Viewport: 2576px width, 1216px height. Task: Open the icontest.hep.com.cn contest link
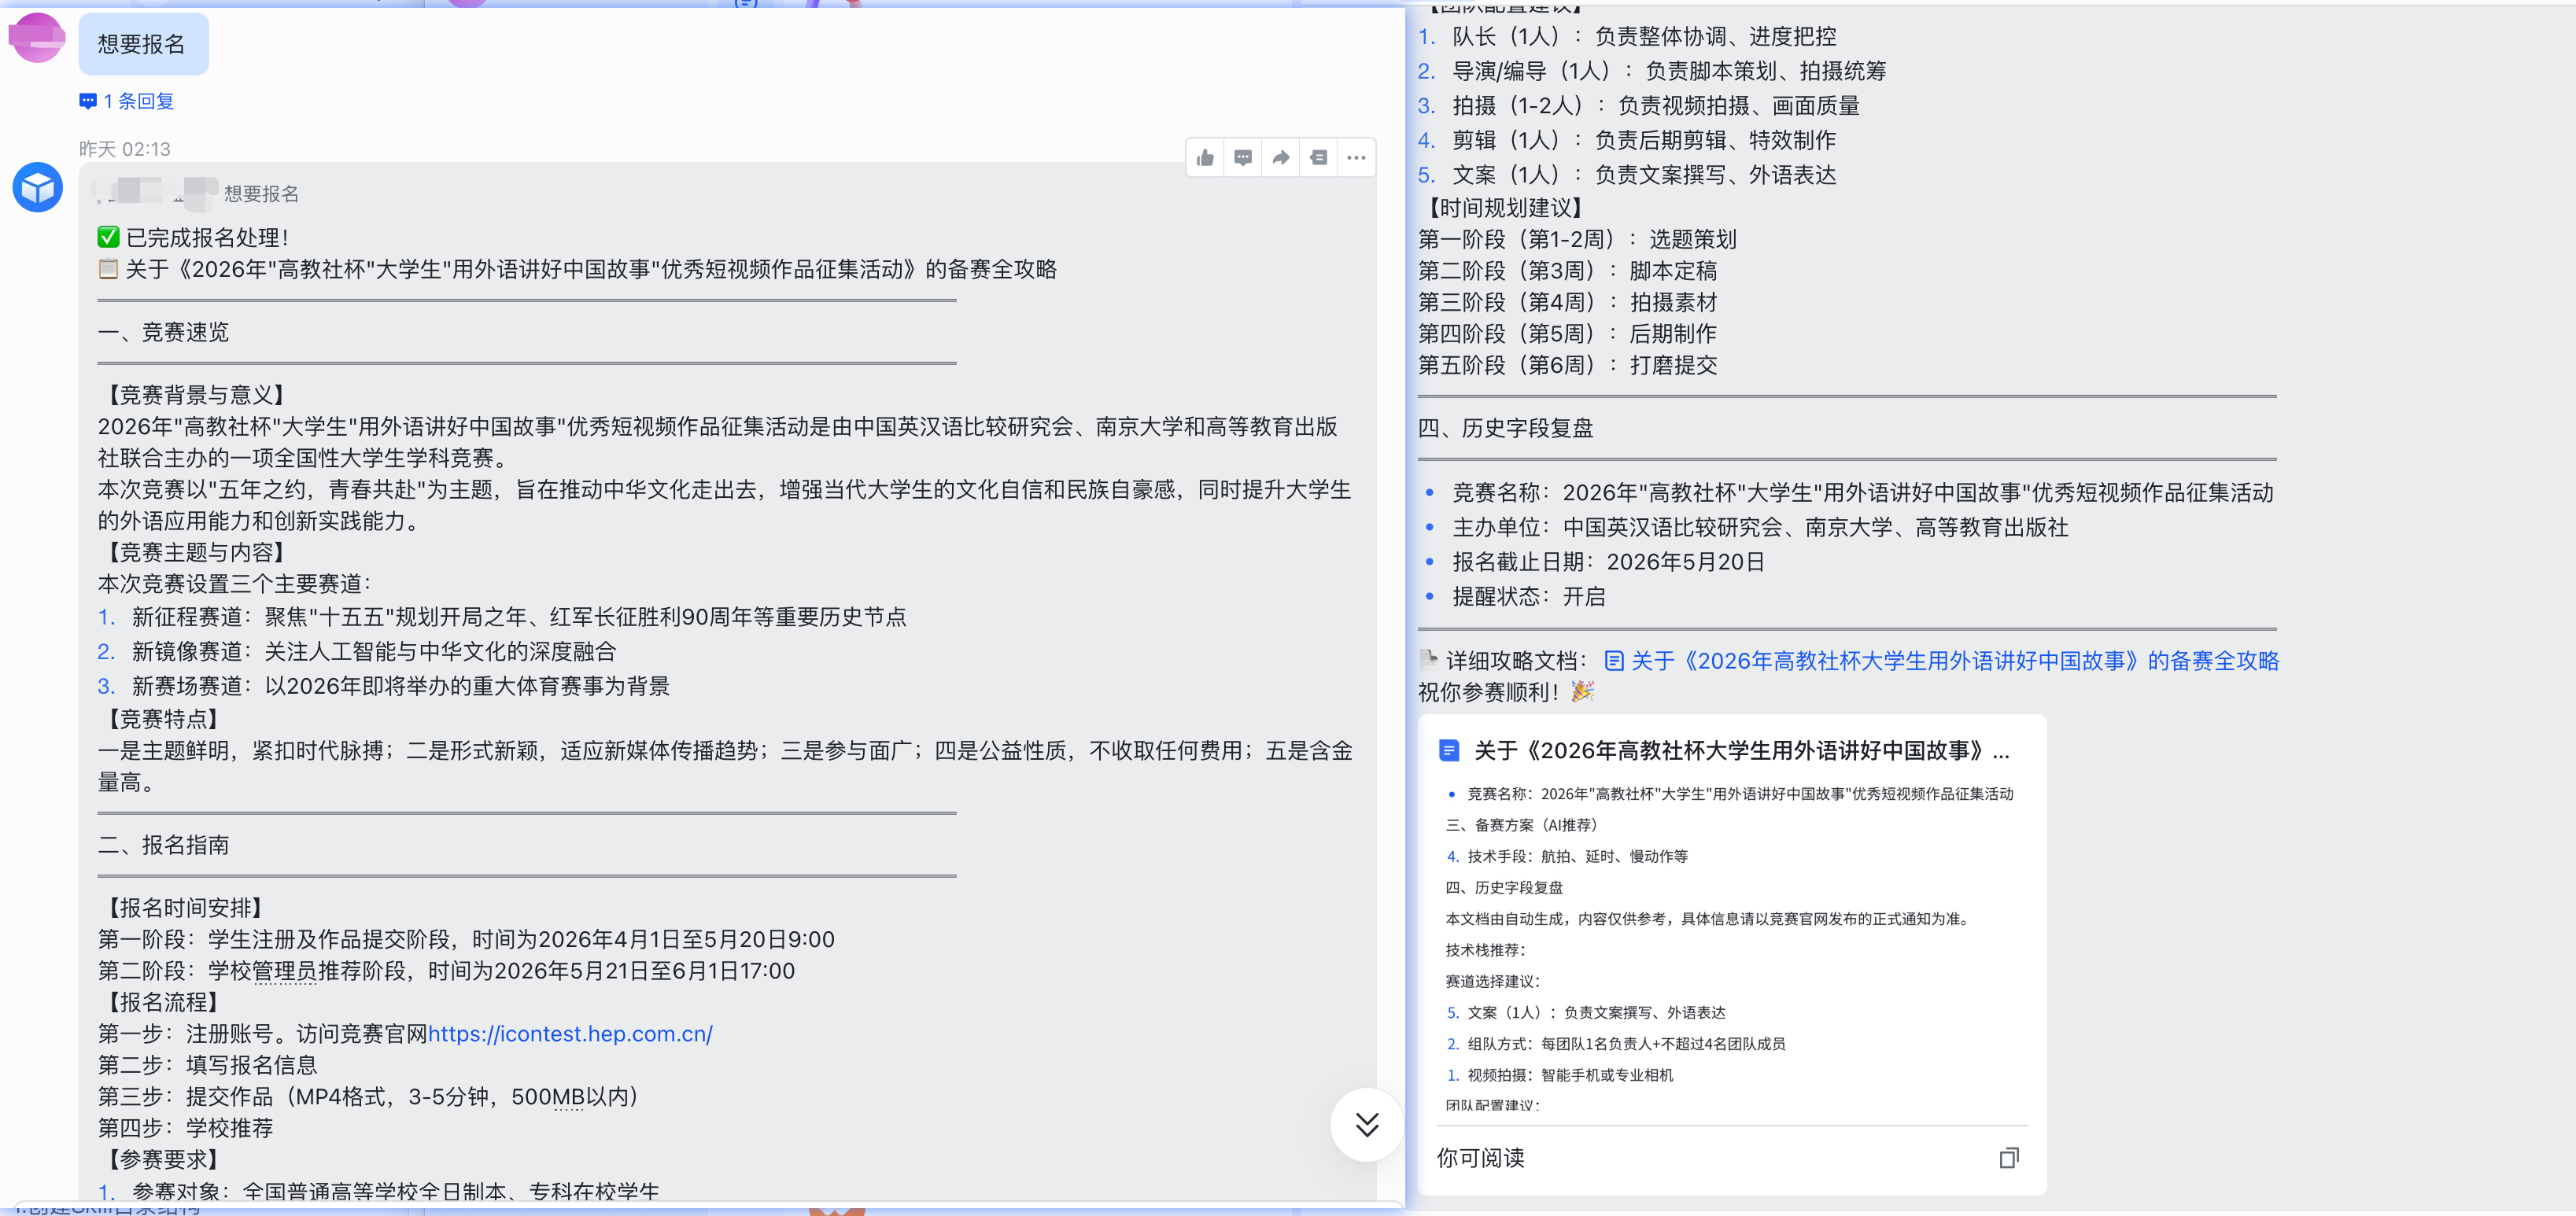570,1034
